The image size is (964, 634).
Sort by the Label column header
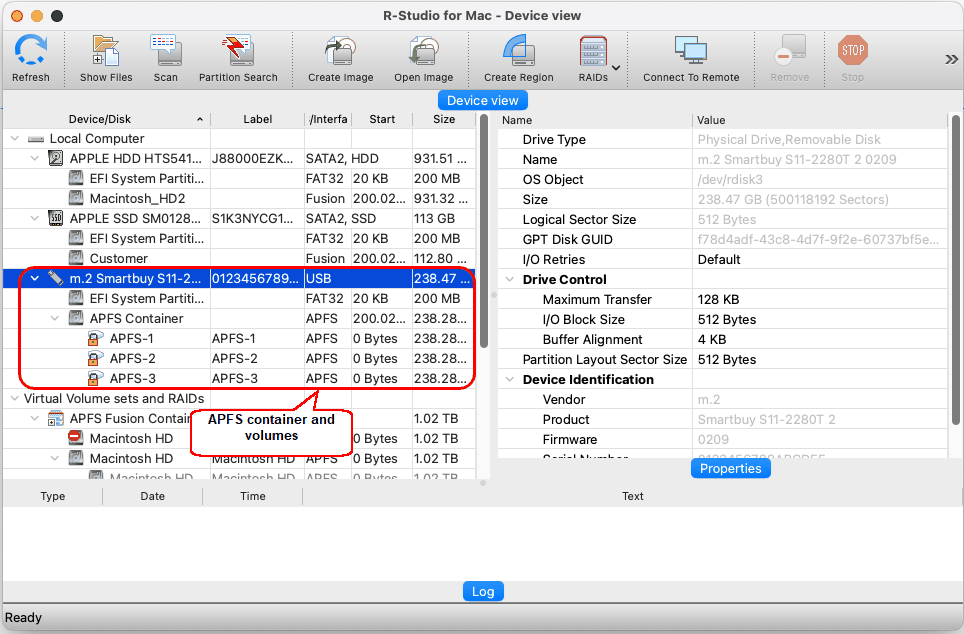click(x=257, y=119)
